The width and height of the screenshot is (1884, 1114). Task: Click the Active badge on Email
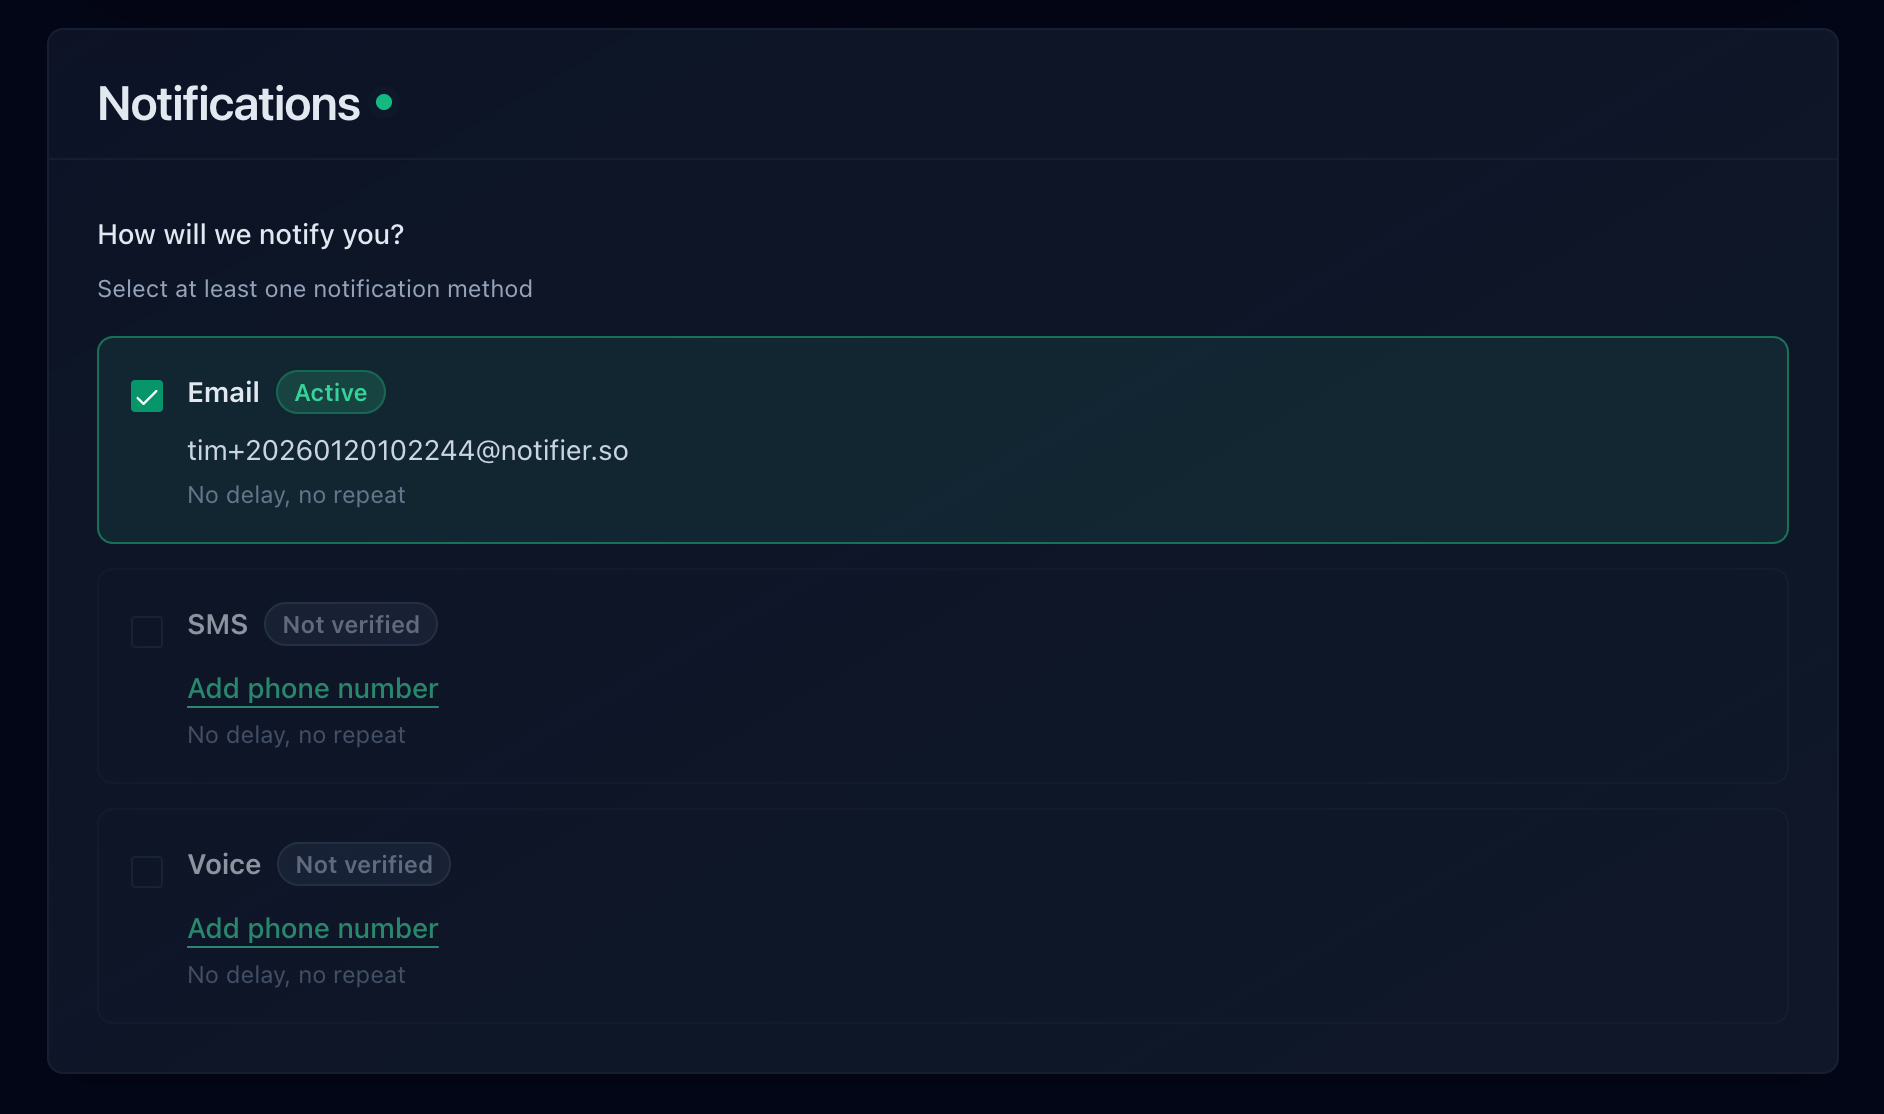(330, 392)
